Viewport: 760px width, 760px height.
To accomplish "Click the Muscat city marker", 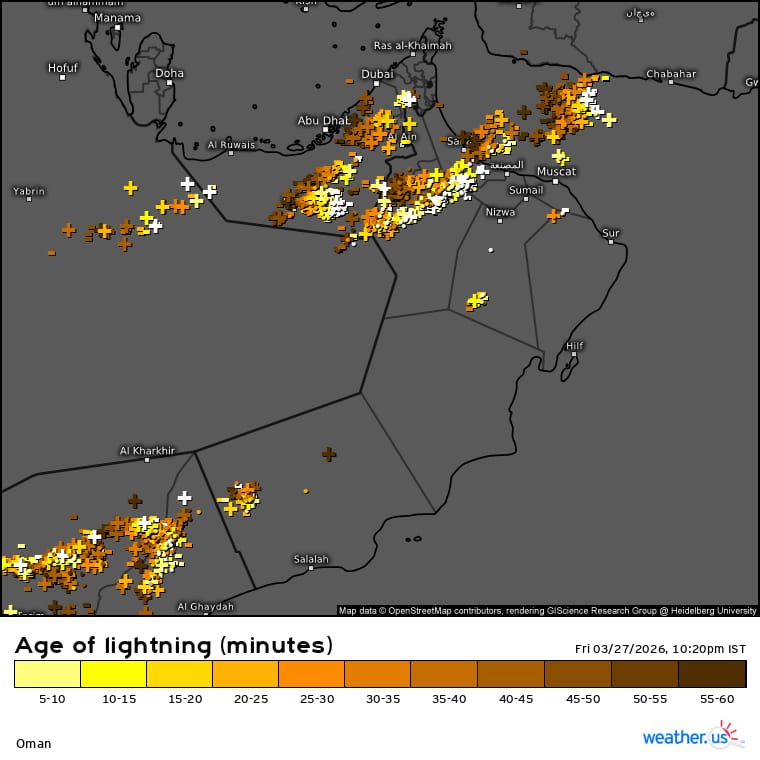I will [555, 182].
